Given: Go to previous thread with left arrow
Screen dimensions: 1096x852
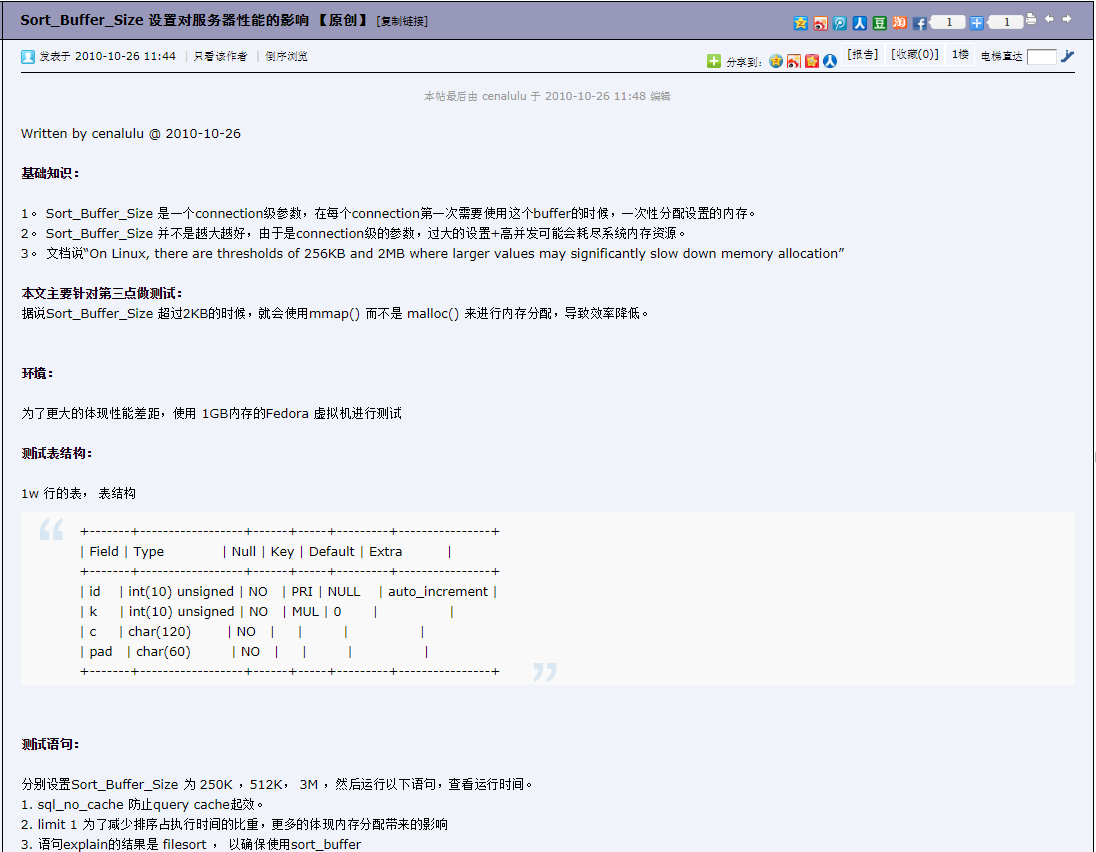Looking at the screenshot, I should click(x=1049, y=20).
